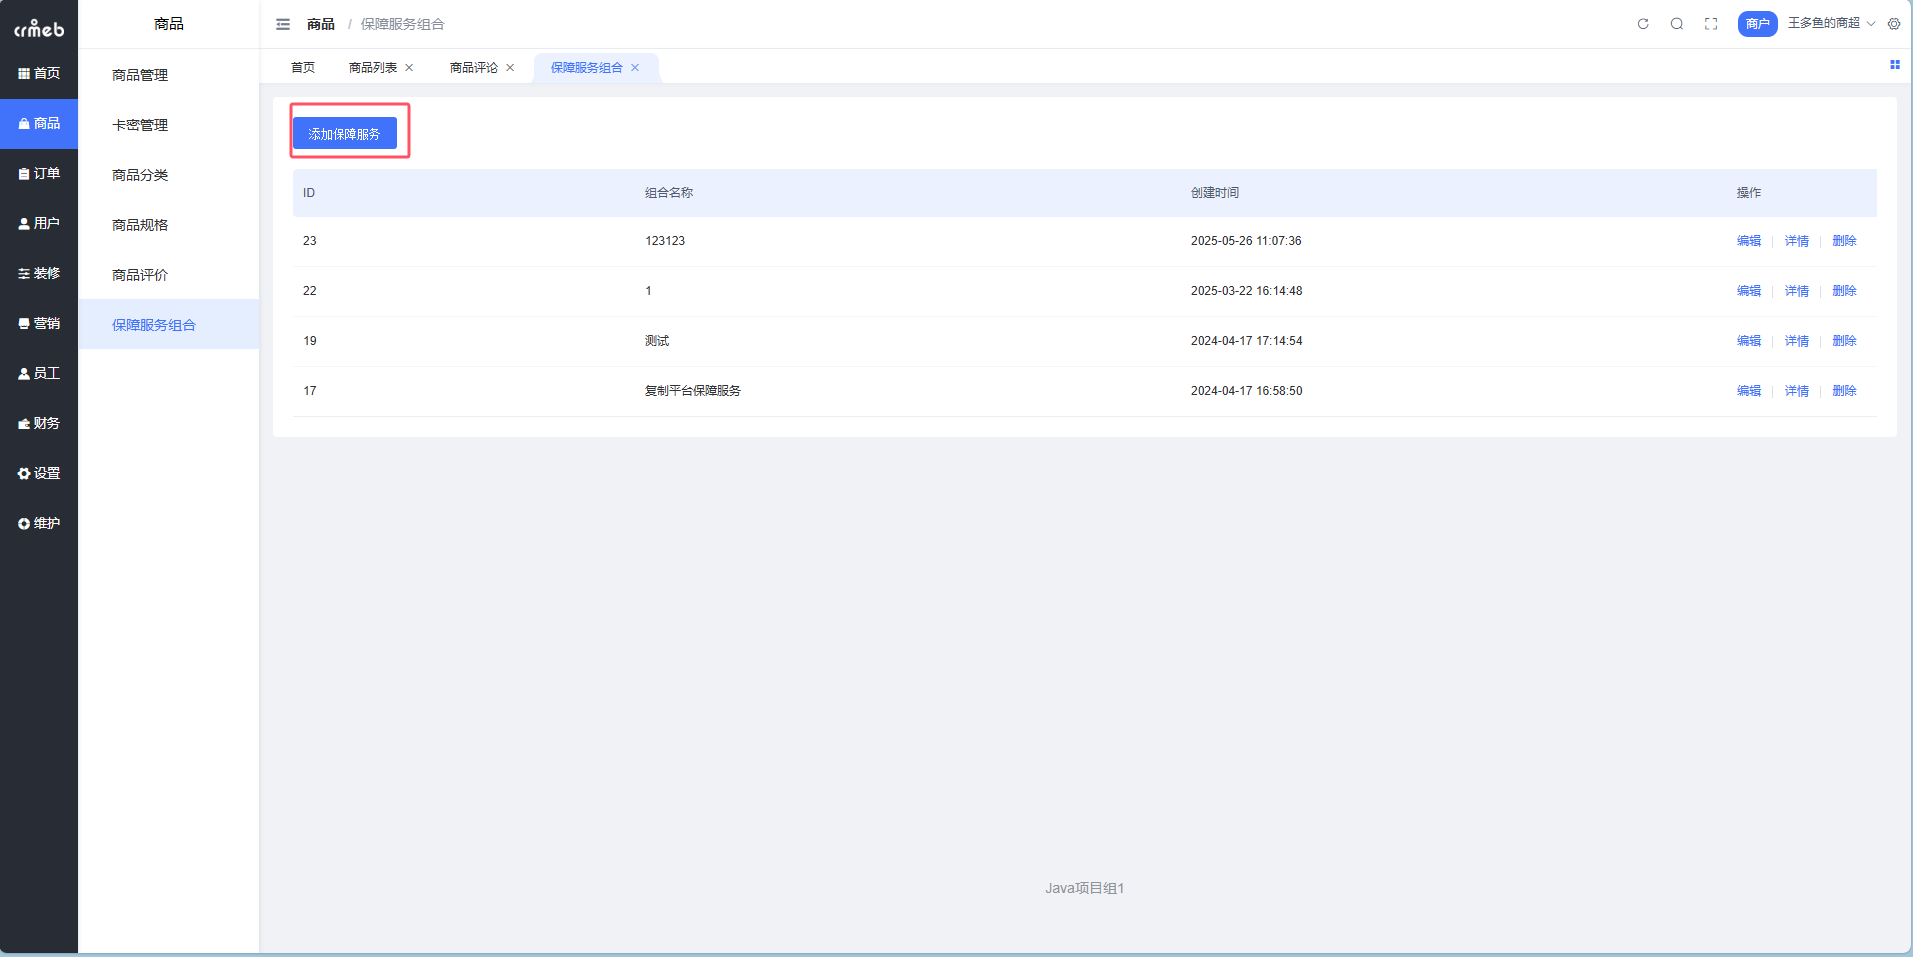Open the settings gear in header
The image size is (1913, 957).
coord(1894,24)
